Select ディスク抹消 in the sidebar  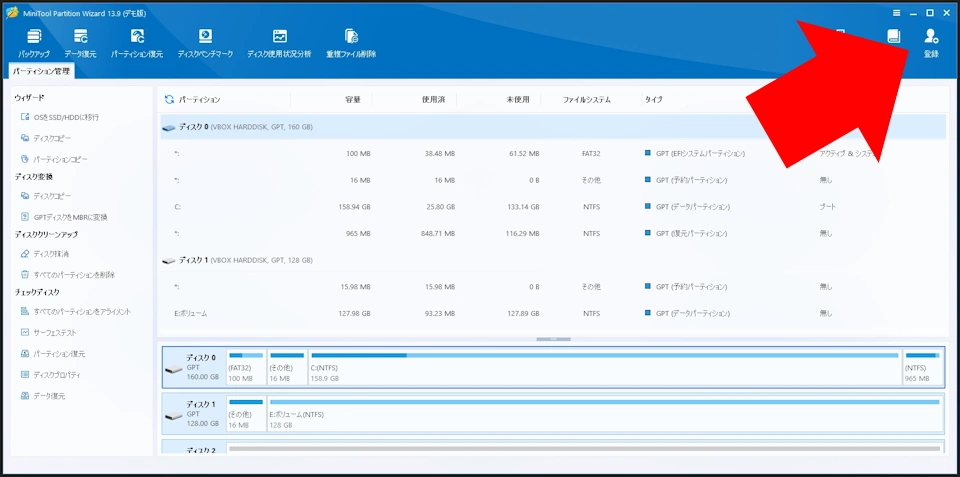(x=46, y=254)
